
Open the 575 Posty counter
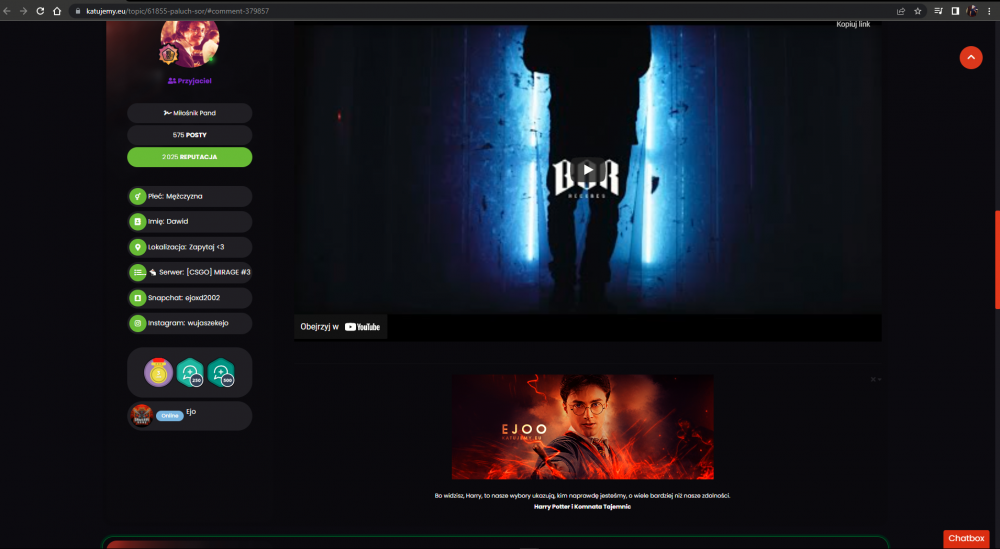pos(189,135)
